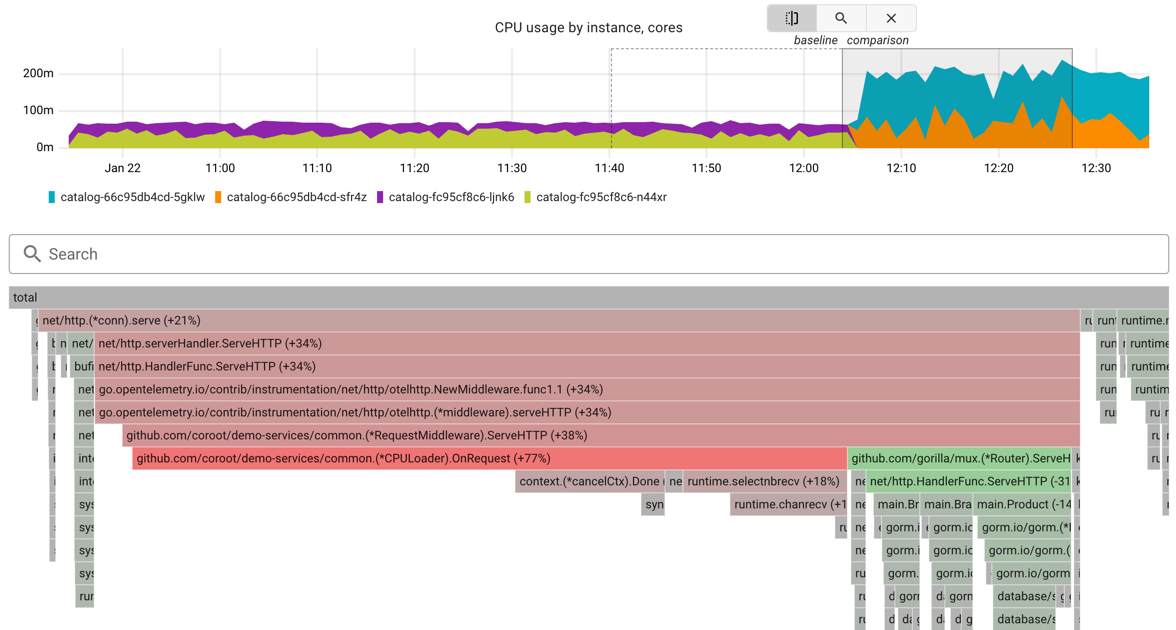Click legend label catalog-fc95cf8c6-ljnk6

pyautogui.click(x=452, y=197)
